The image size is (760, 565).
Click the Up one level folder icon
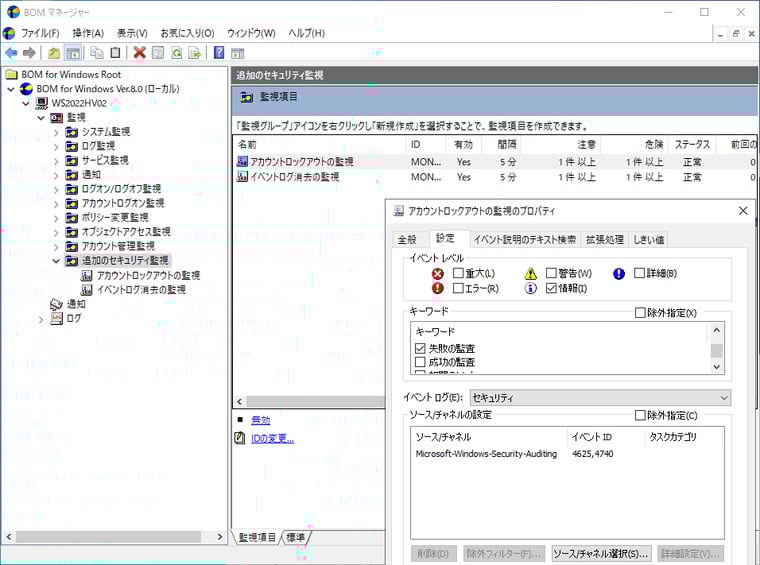click(54, 53)
